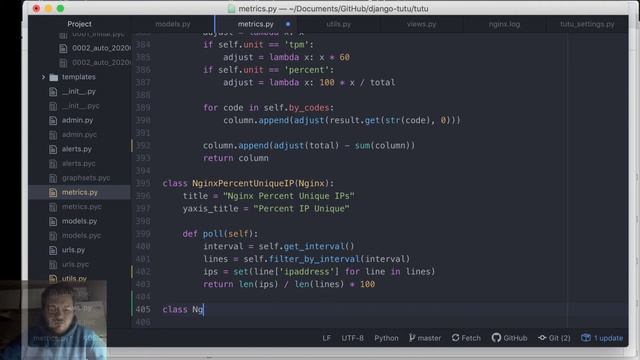
Task: Click the class NginxPercentUniqueIP definition line
Action: [248, 183]
